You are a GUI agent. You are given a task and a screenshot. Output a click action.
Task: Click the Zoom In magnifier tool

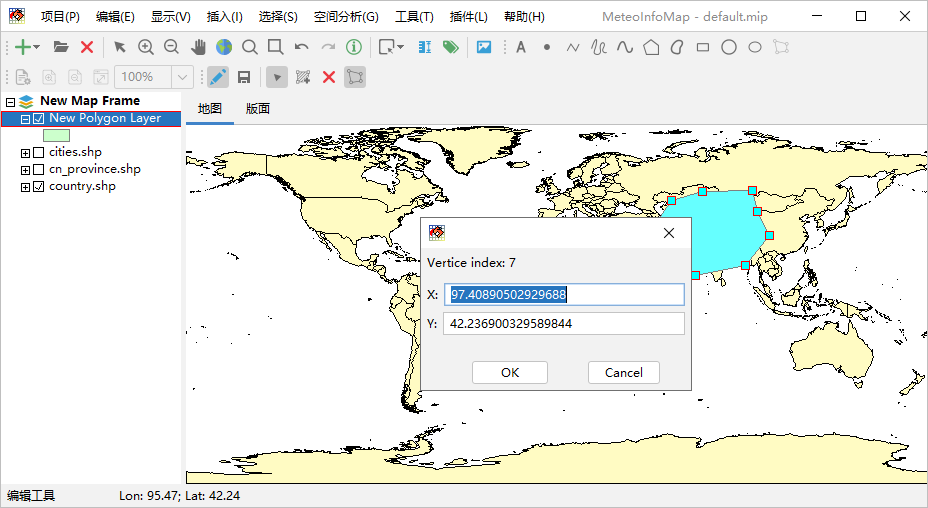pos(146,47)
